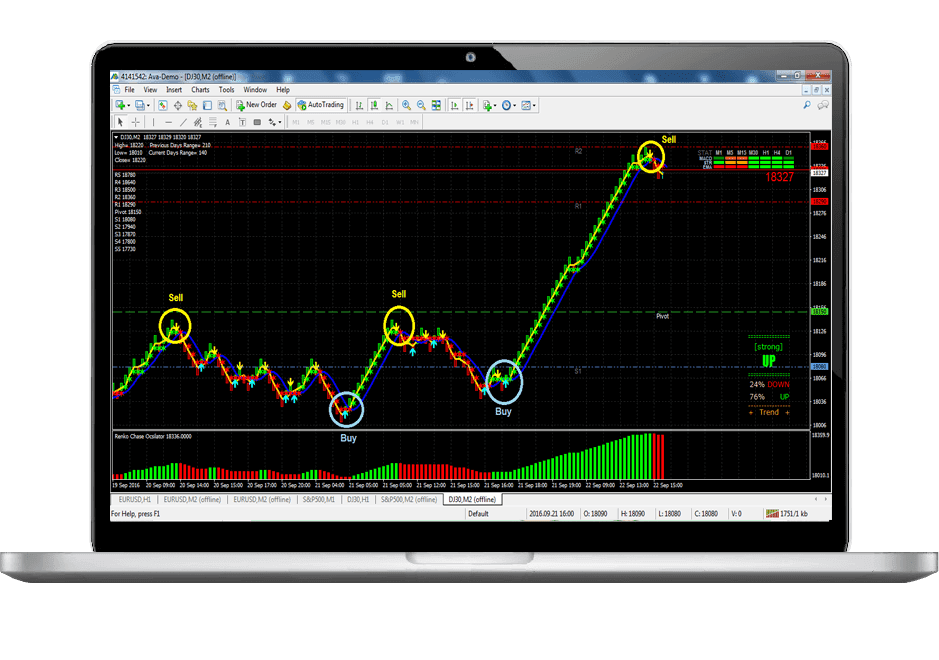
Task: Toggle chart Auto Scroll
Action: 455,105
